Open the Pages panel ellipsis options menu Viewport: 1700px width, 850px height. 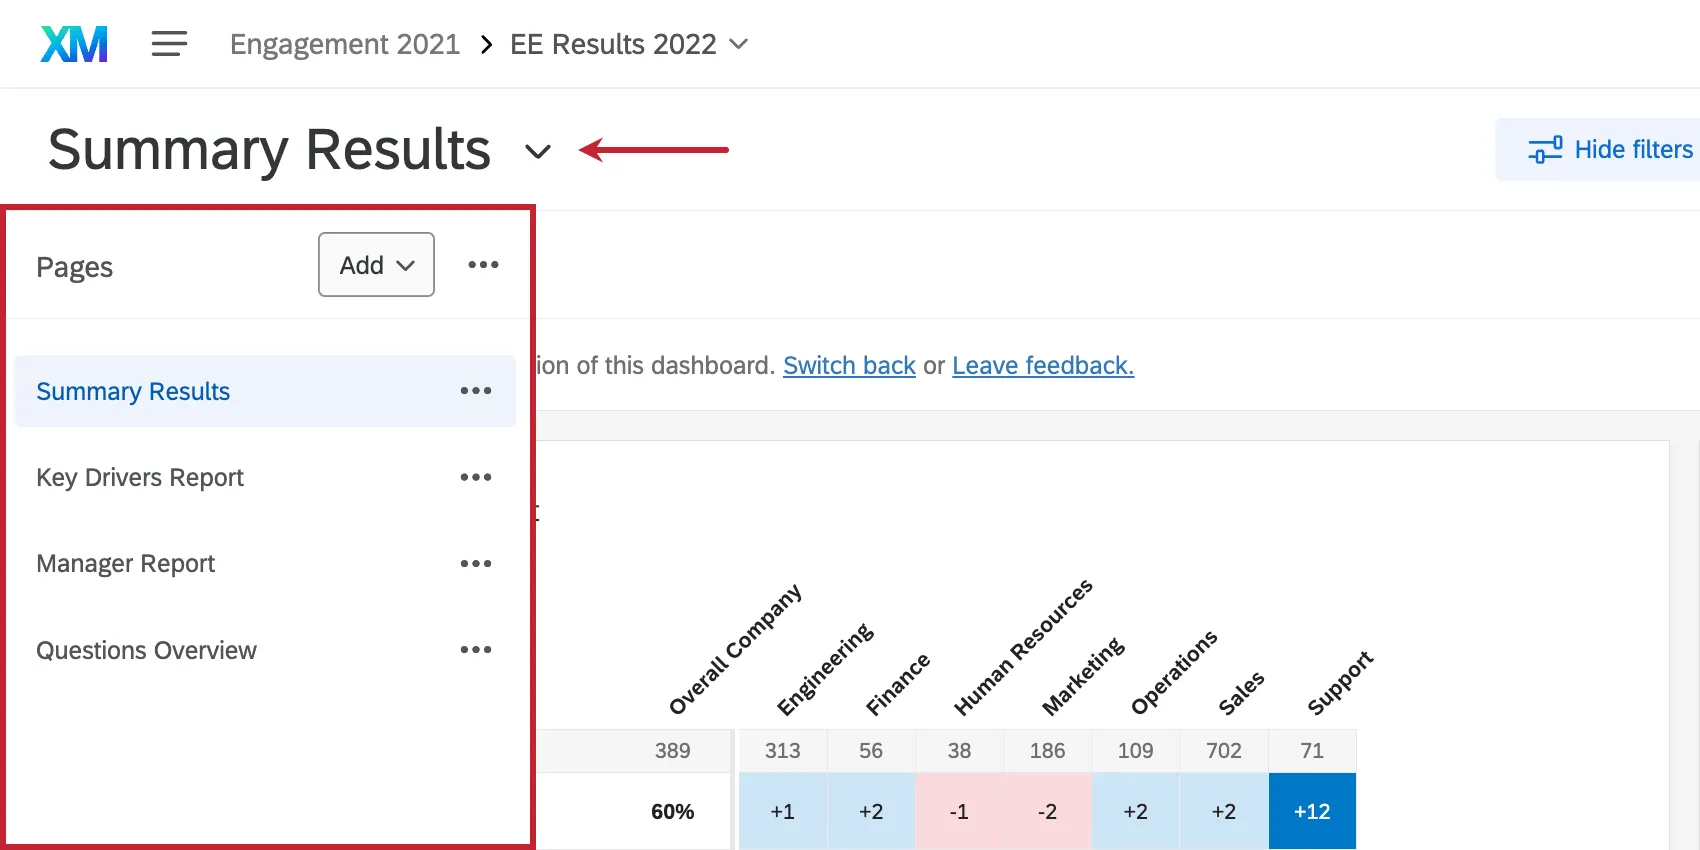click(484, 264)
